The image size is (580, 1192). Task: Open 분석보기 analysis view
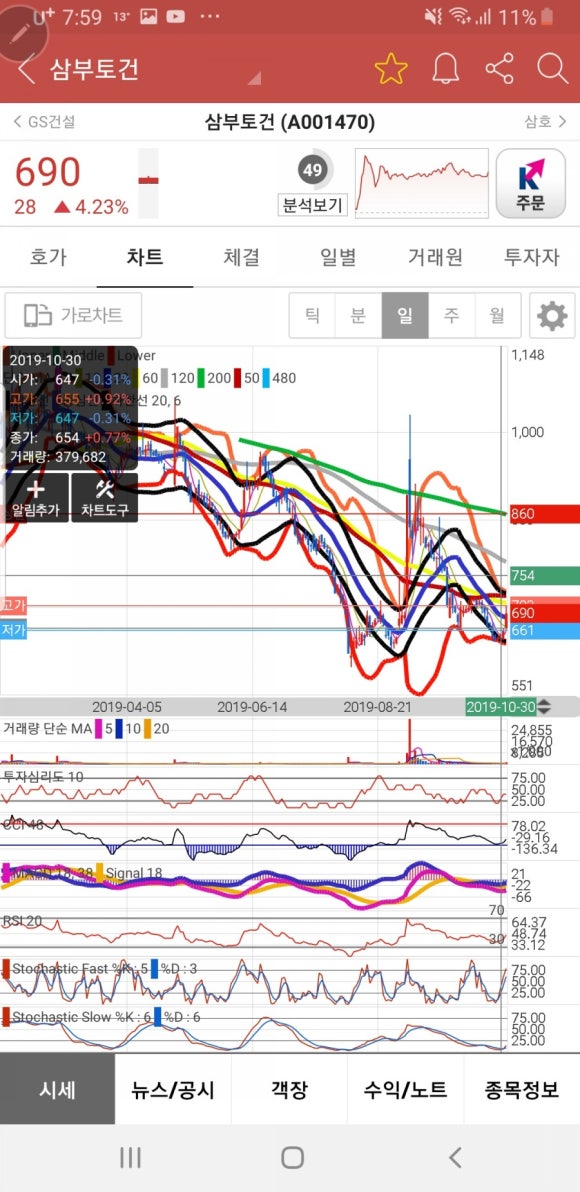(x=313, y=204)
